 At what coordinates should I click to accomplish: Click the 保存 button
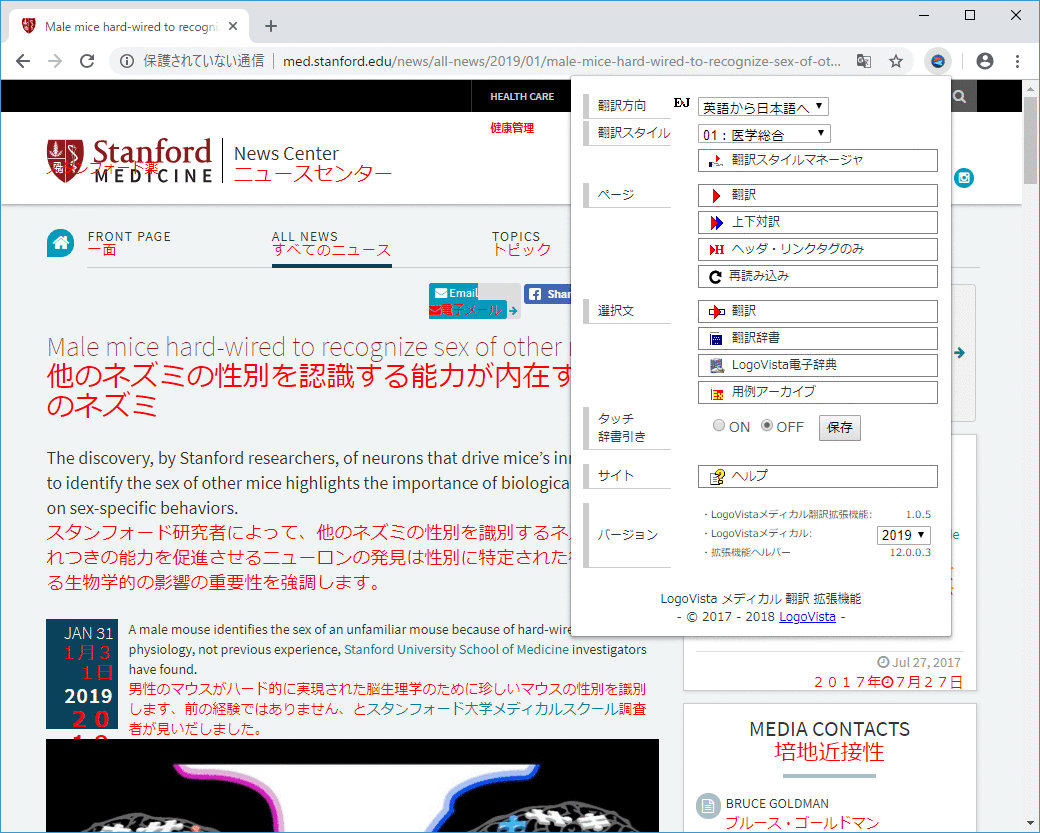[x=840, y=428]
